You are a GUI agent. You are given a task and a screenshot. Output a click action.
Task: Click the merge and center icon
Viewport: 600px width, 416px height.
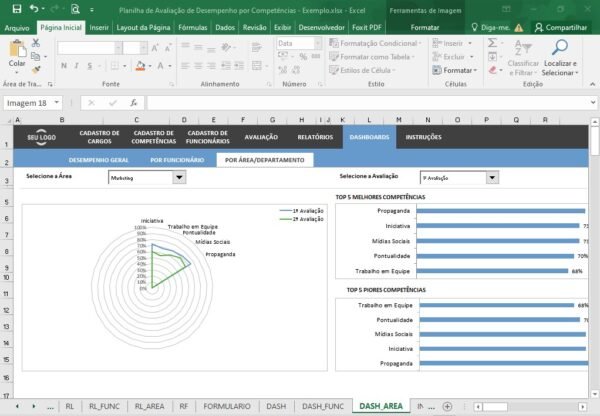[257, 66]
